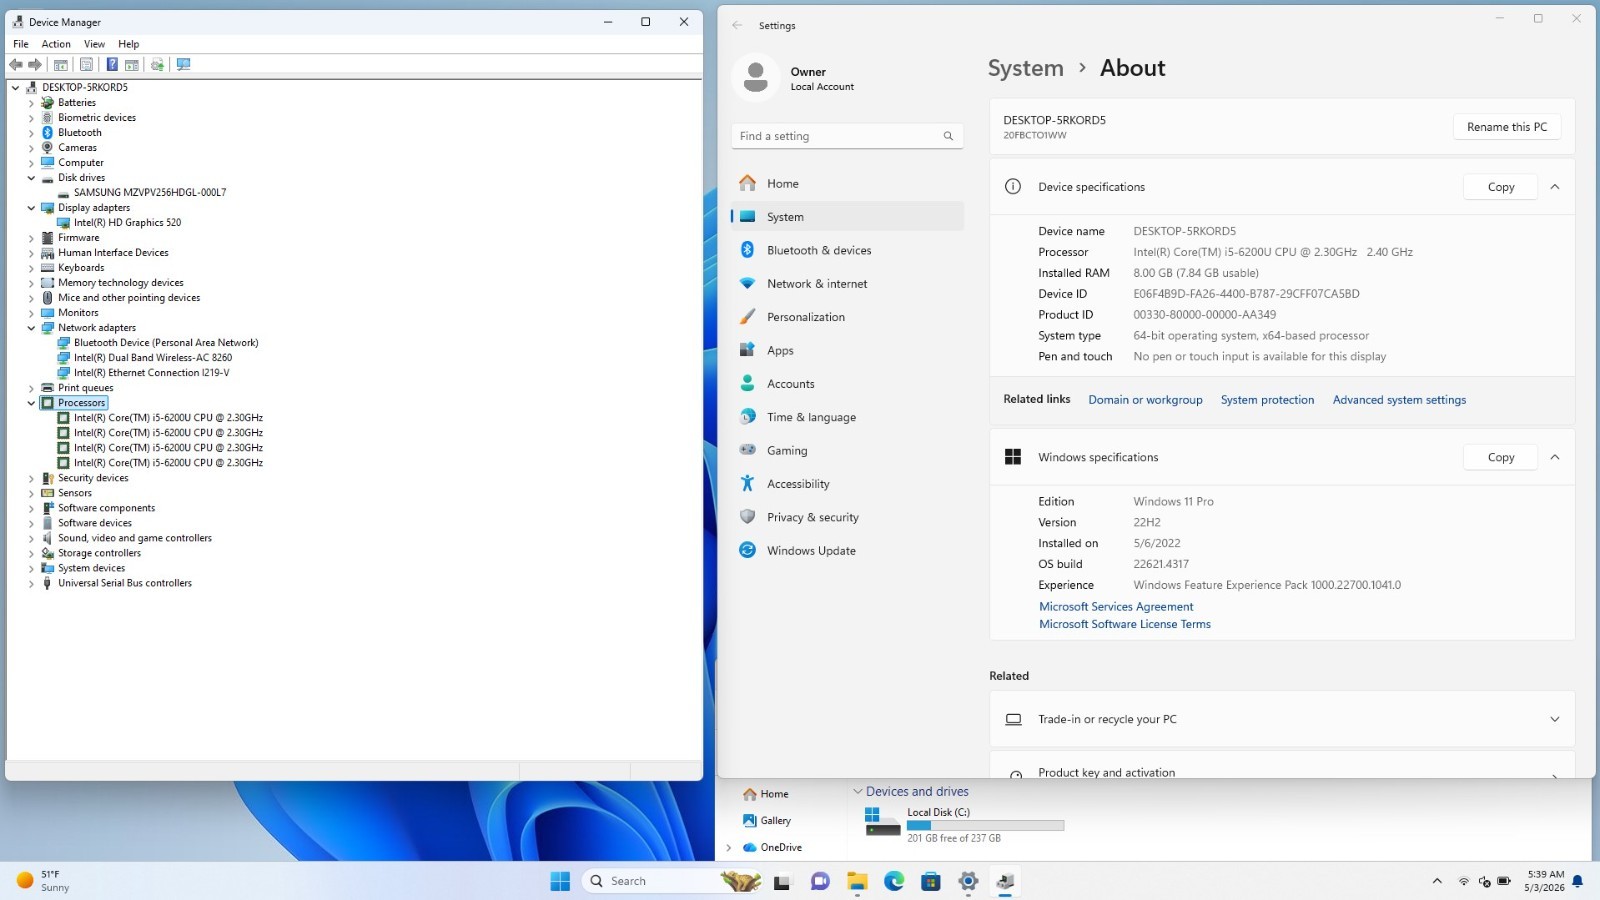Expand the Bluetooth category in Device Manager
Viewport: 1600px width, 900px height.
tap(31, 133)
